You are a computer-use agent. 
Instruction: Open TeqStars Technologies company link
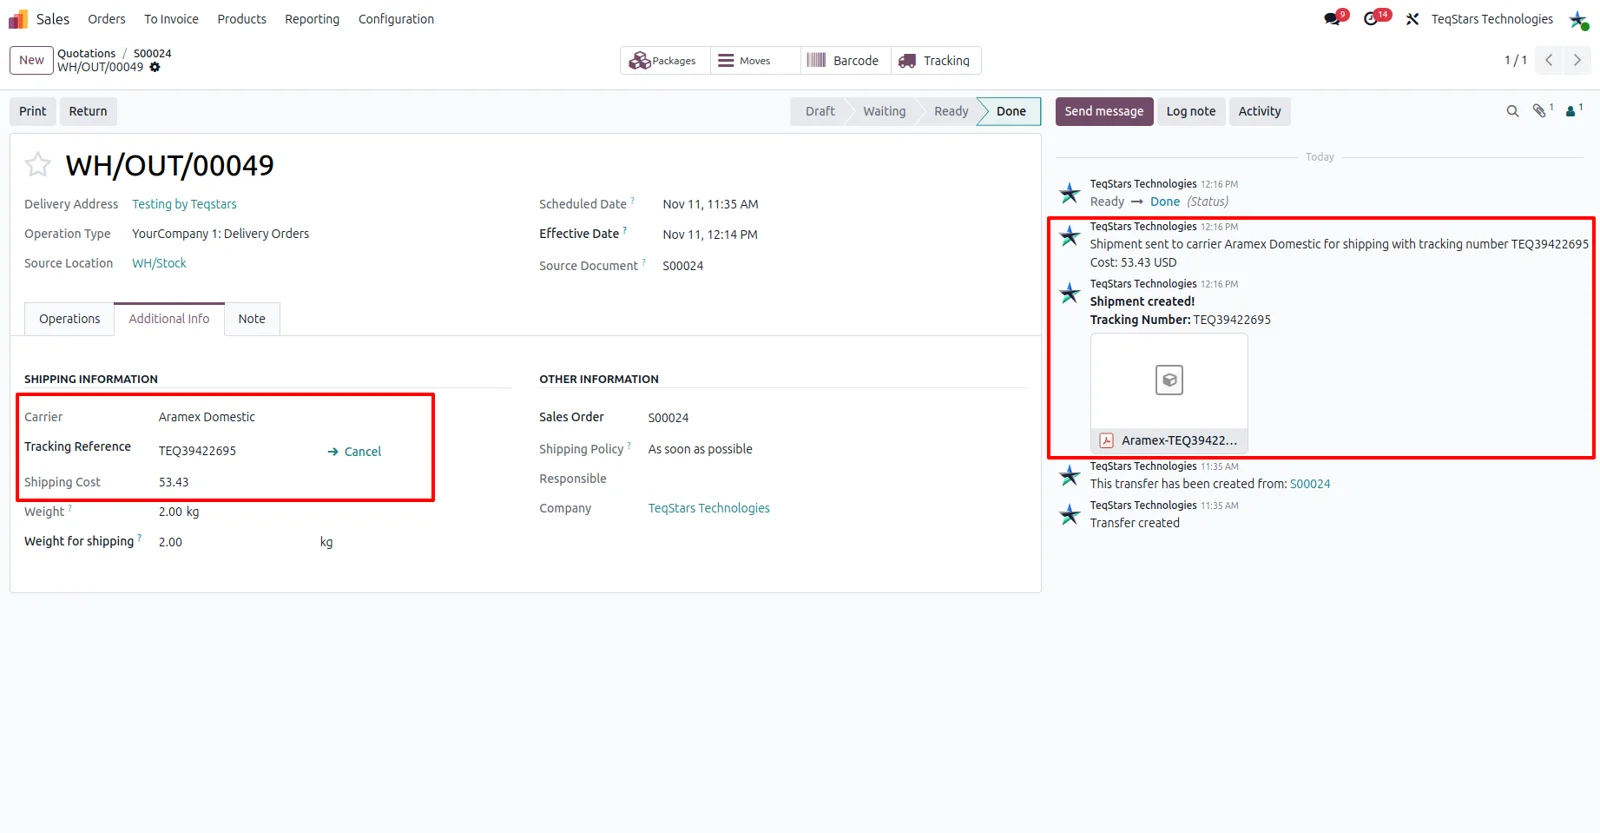(709, 508)
